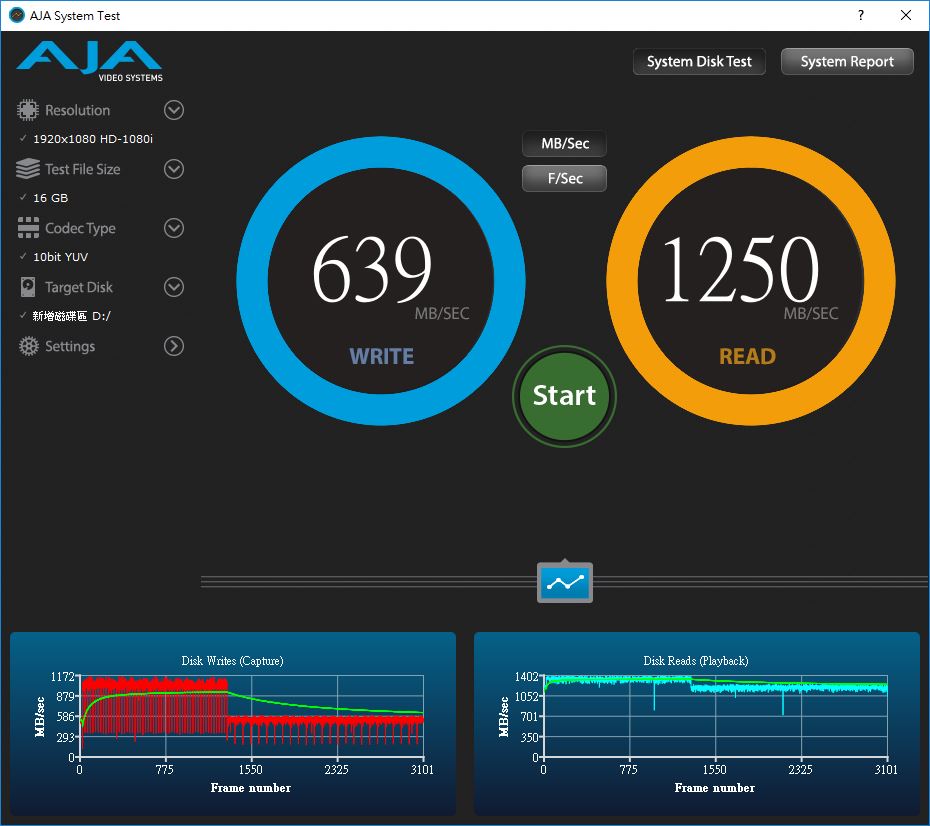Viewport: 930px width, 826px height.
Task: Click the 639 write speed readout
Action: (x=372, y=269)
